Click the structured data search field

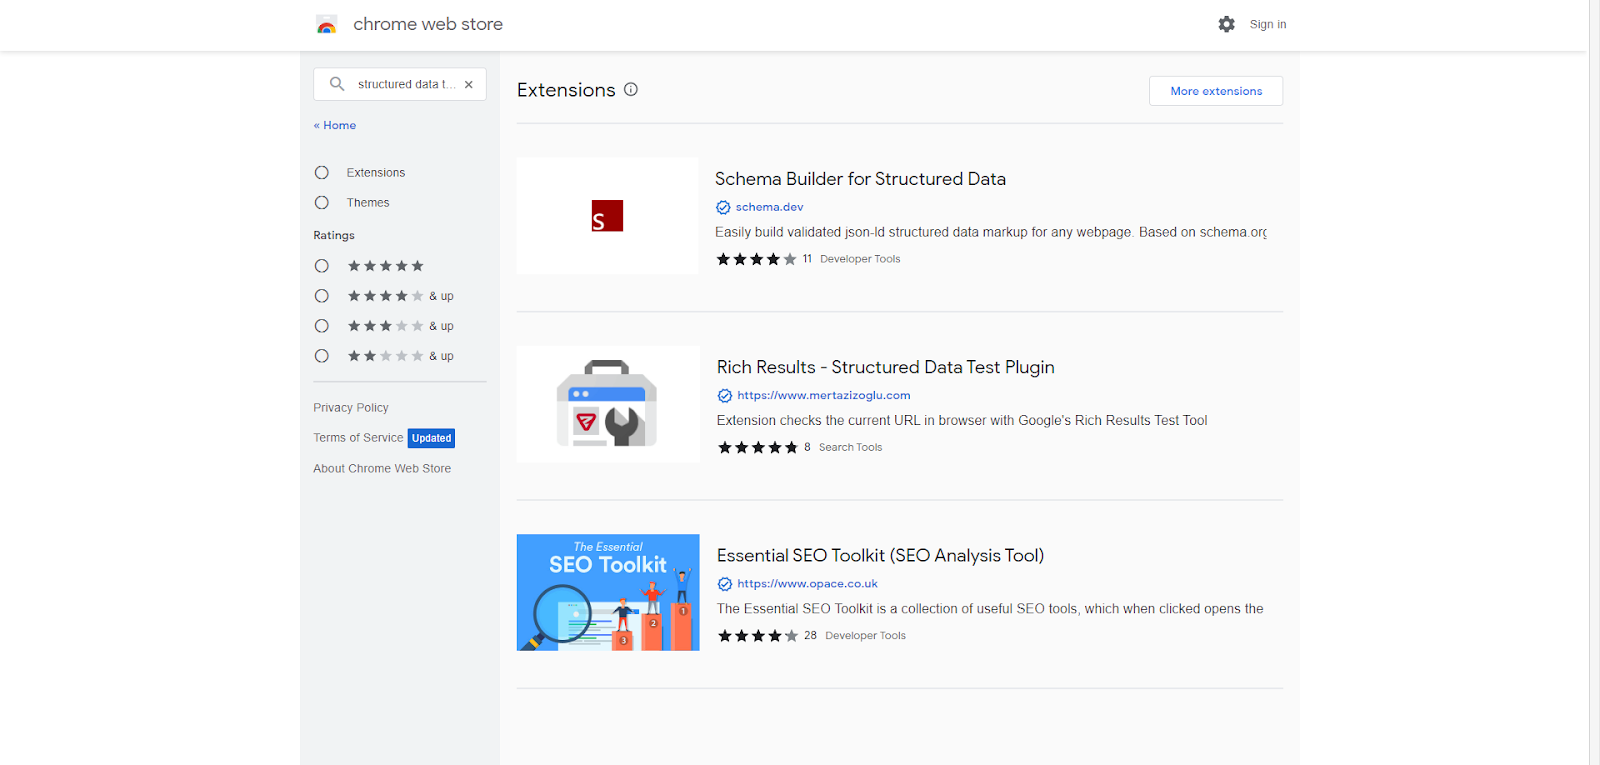point(406,84)
